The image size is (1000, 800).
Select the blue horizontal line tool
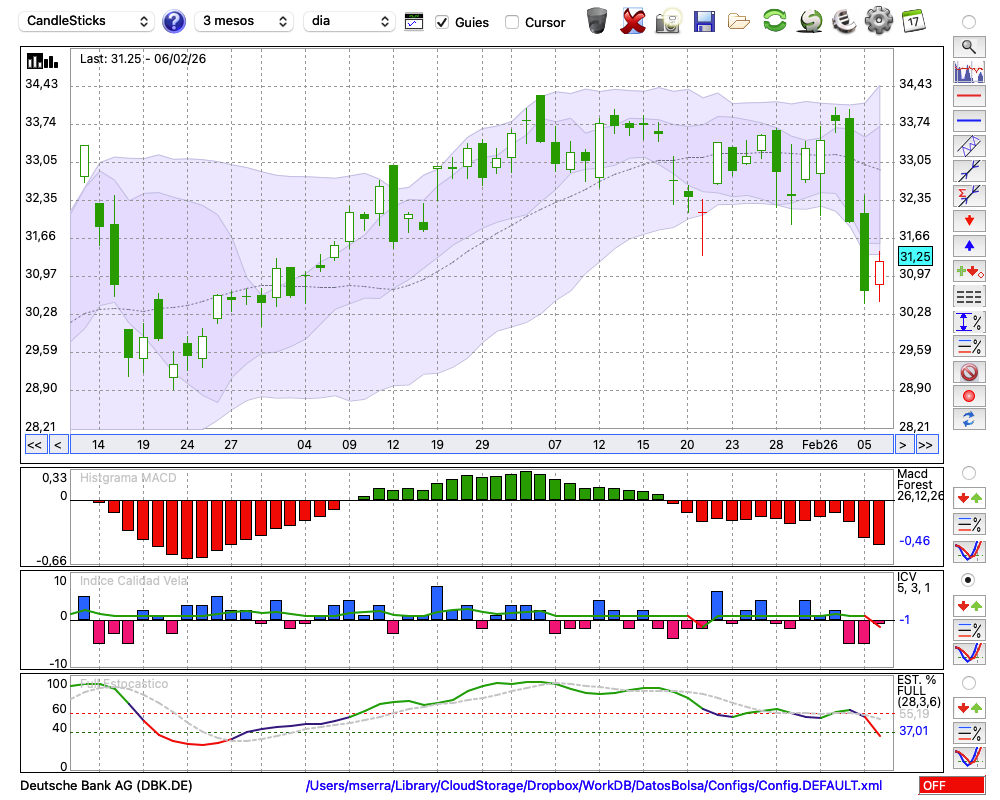click(969, 121)
